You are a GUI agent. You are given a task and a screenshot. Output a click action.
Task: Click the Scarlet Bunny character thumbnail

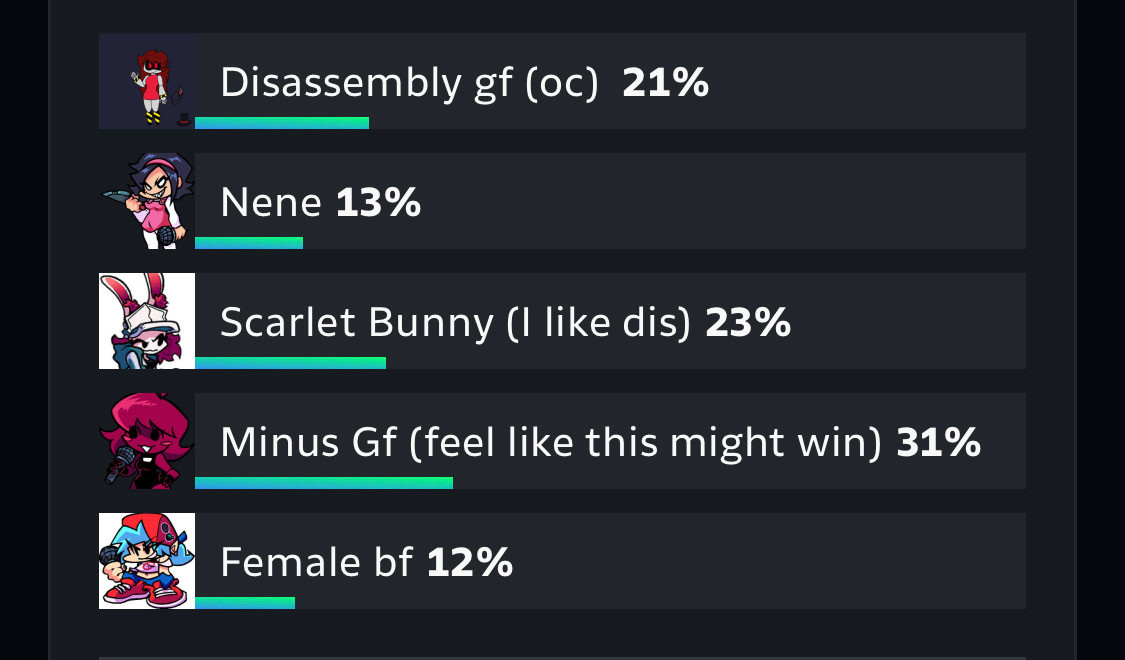tap(147, 321)
